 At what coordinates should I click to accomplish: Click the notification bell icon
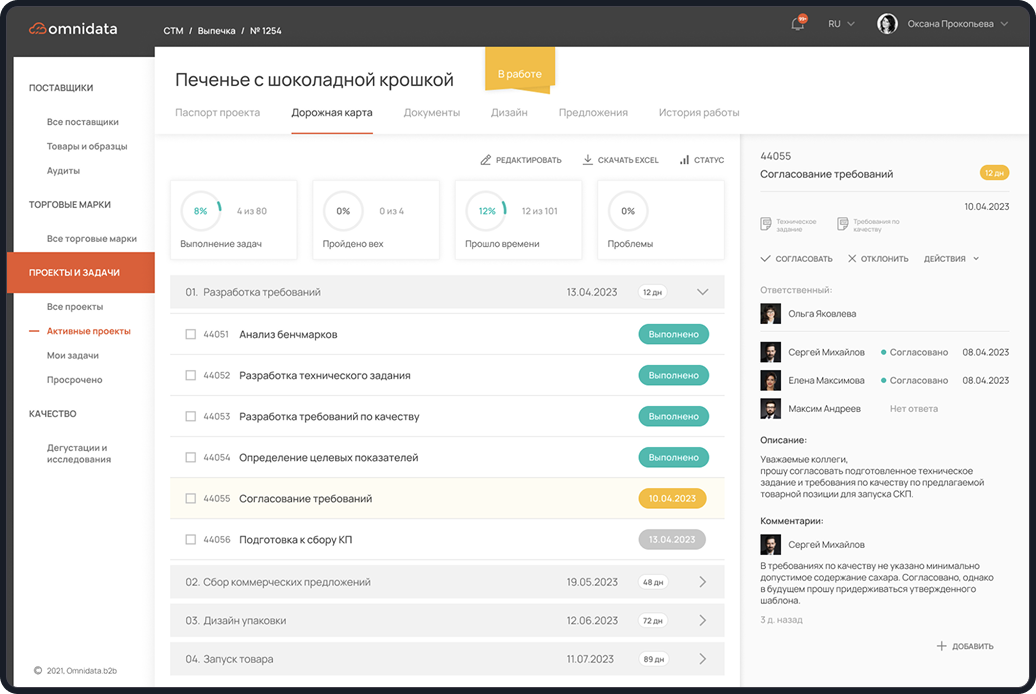pyautogui.click(x=797, y=24)
